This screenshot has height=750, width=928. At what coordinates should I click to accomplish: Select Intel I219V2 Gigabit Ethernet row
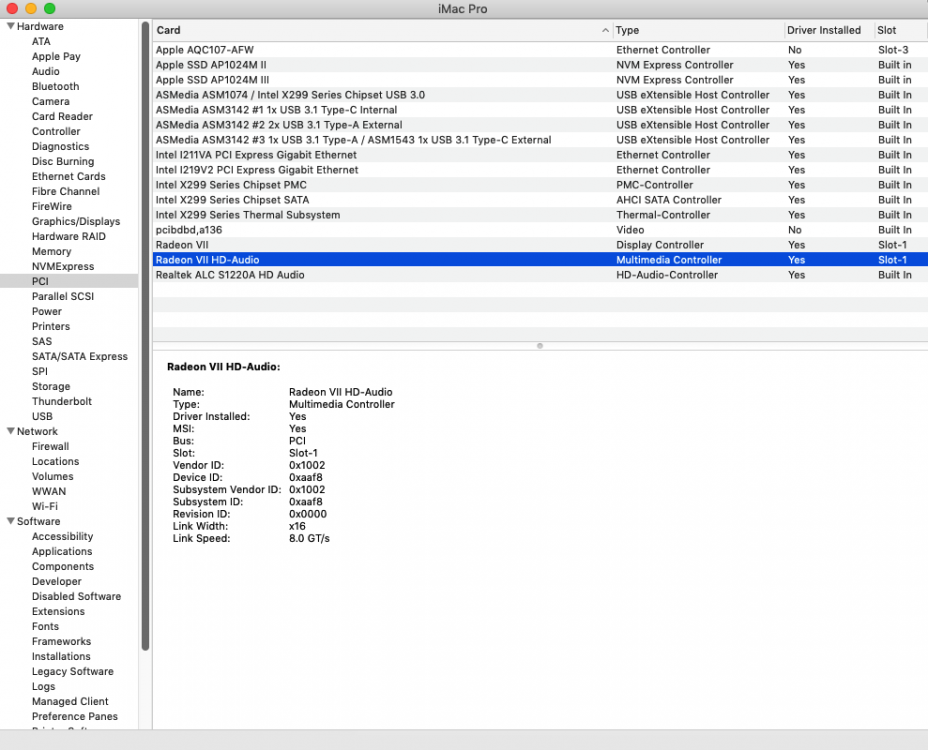(x=540, y=170)
